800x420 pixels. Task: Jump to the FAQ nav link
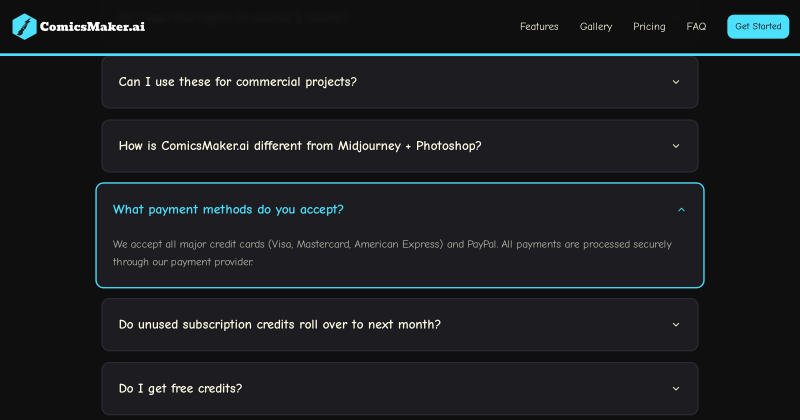click(696, 27)
